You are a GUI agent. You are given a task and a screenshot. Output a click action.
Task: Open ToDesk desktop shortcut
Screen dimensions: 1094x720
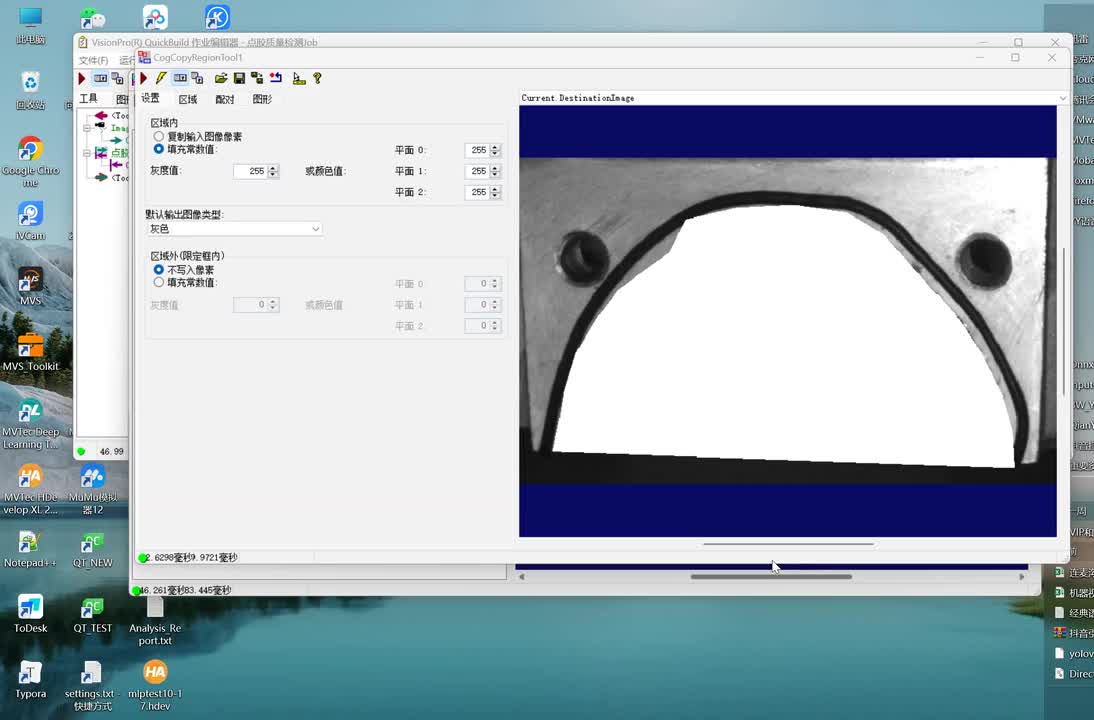click(x=30, y=614)
